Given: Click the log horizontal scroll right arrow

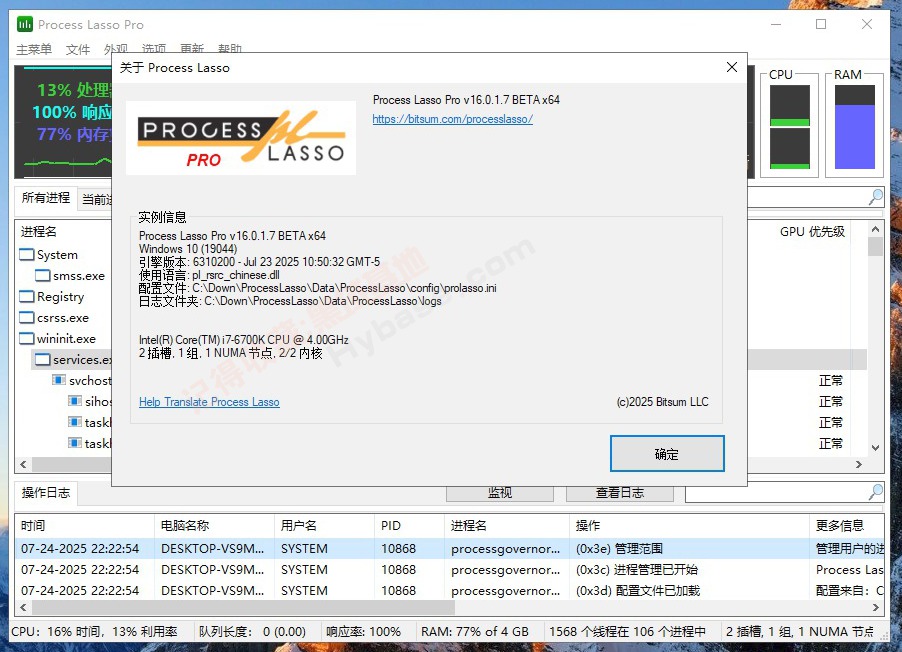Looking at the screenshot, I should click(x=876, y=607).
